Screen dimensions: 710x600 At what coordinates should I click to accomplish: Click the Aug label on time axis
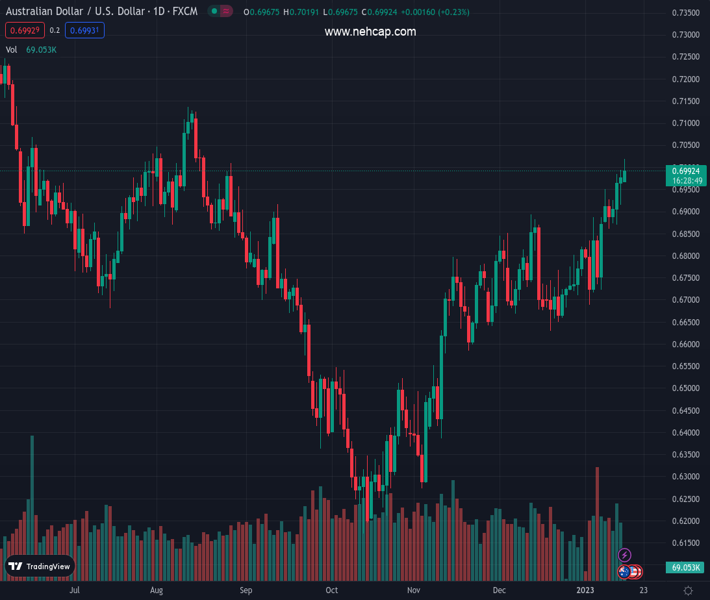[x=156, y=591]
